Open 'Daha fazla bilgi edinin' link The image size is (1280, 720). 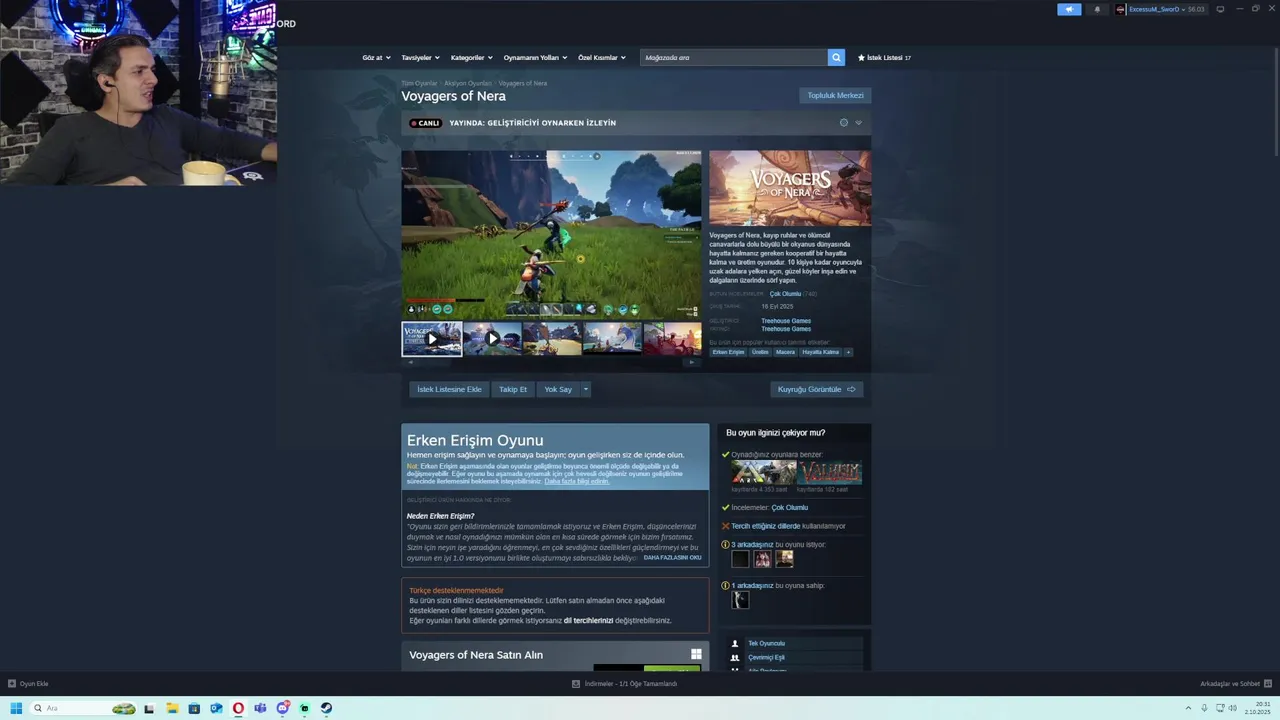pyautogui.click(x=577, y=481)
